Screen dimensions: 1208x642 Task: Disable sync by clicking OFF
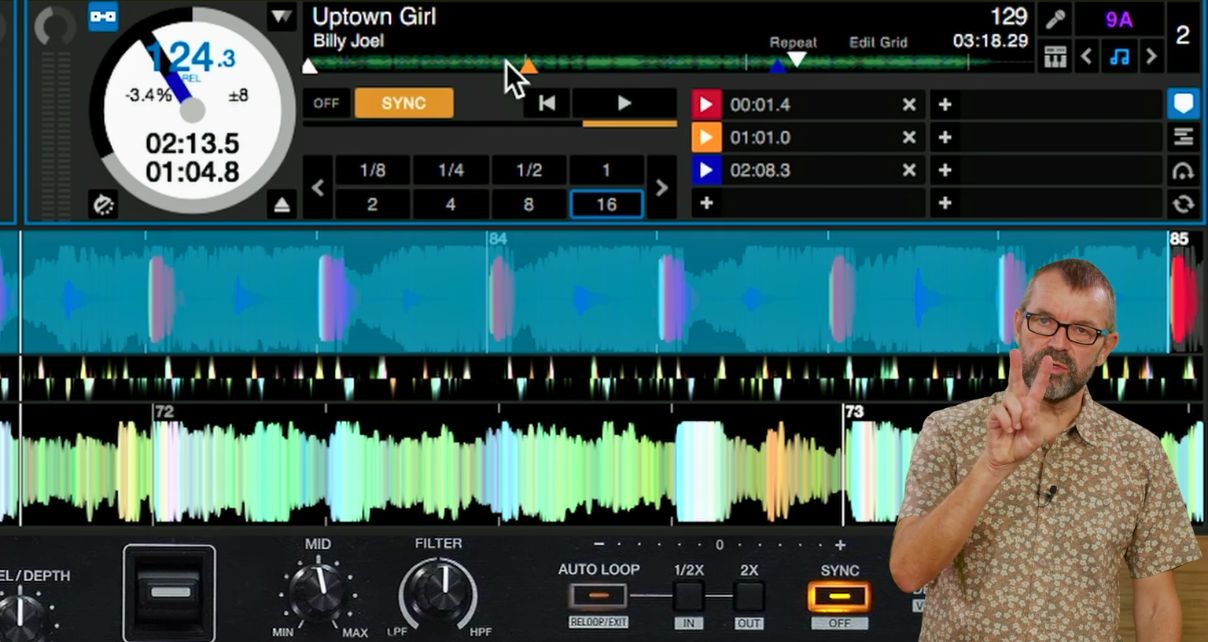coord(327,103)
